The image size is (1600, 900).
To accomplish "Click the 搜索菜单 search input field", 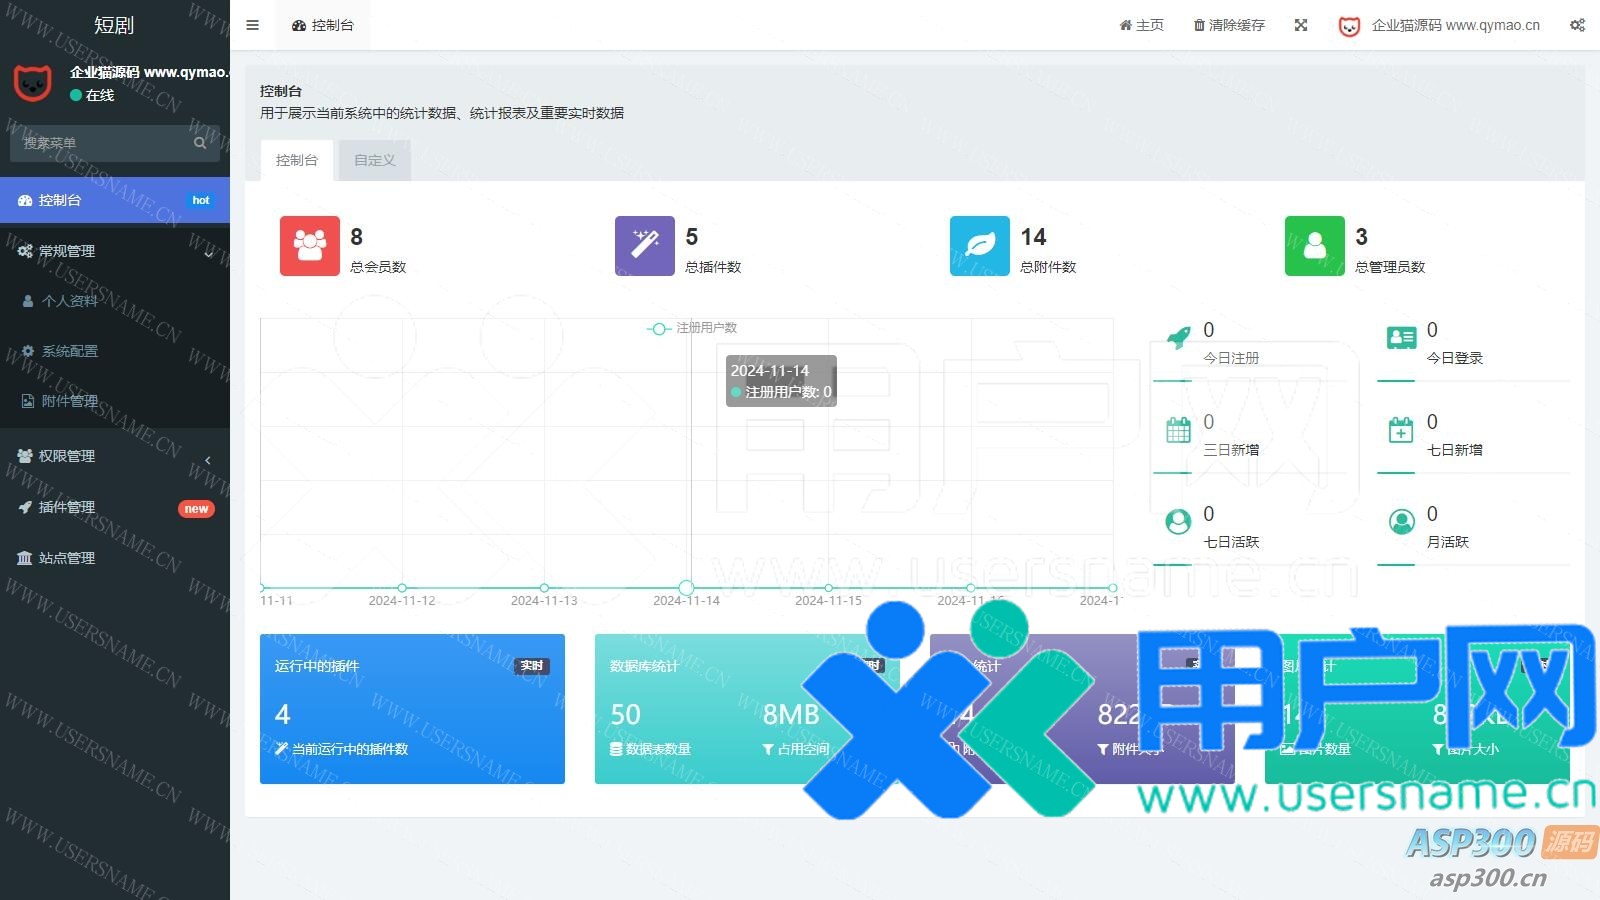I will pos(100,143).
